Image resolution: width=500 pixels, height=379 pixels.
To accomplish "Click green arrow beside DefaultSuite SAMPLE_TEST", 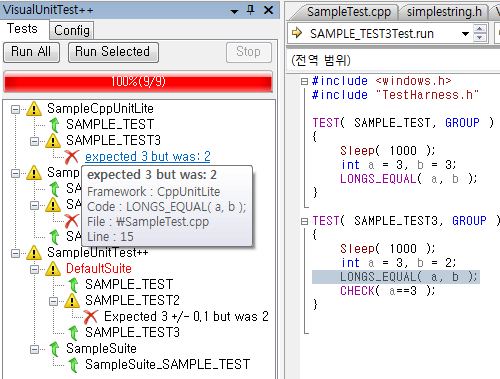I will click(73, 285).
